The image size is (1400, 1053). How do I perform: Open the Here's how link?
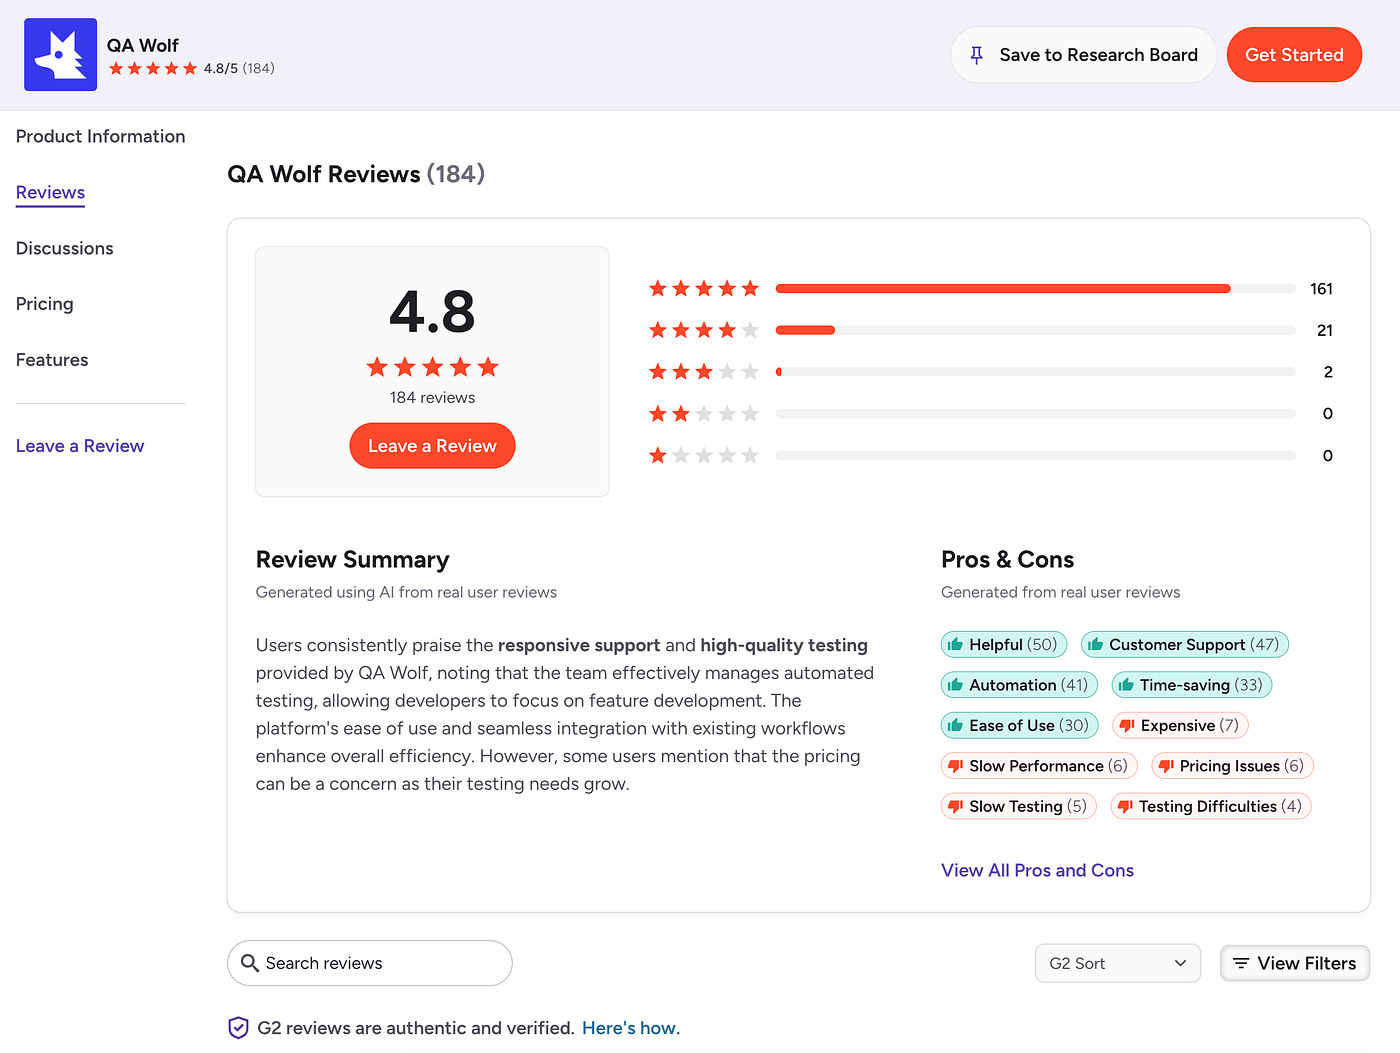pos(631,1028)
